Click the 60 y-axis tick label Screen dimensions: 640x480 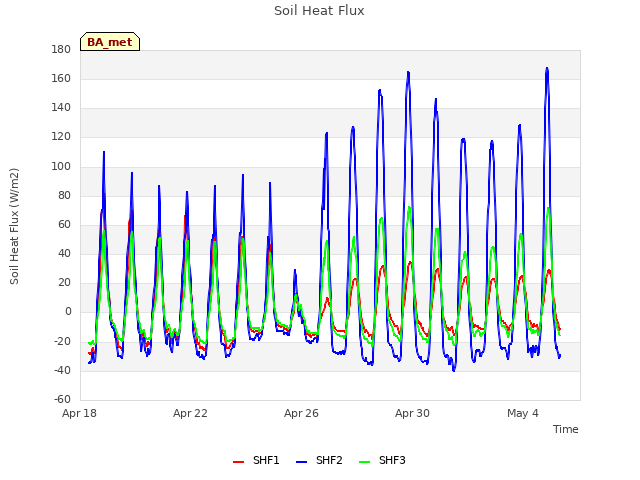64,224
